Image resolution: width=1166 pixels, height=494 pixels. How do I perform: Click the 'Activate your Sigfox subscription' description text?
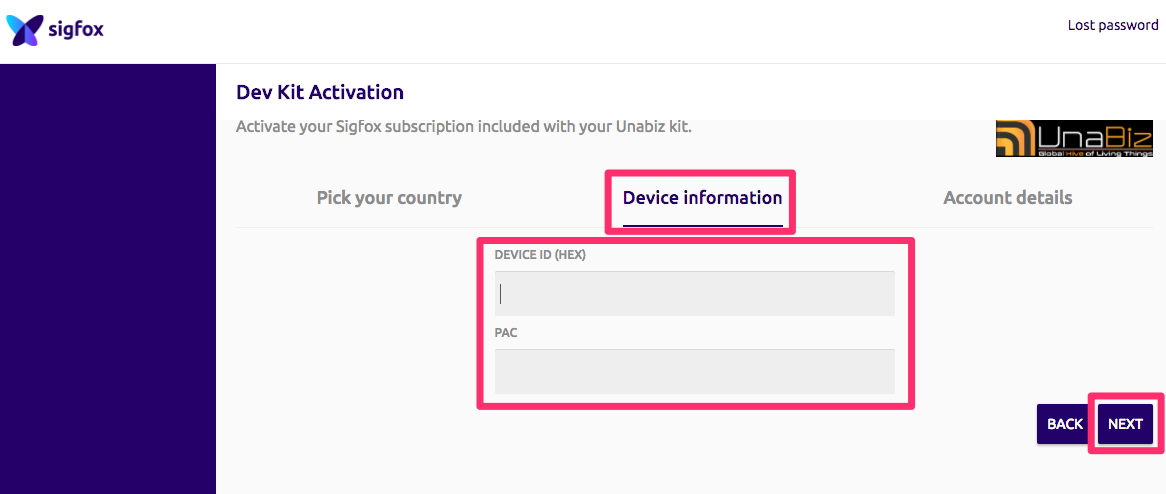pos(463,128)
